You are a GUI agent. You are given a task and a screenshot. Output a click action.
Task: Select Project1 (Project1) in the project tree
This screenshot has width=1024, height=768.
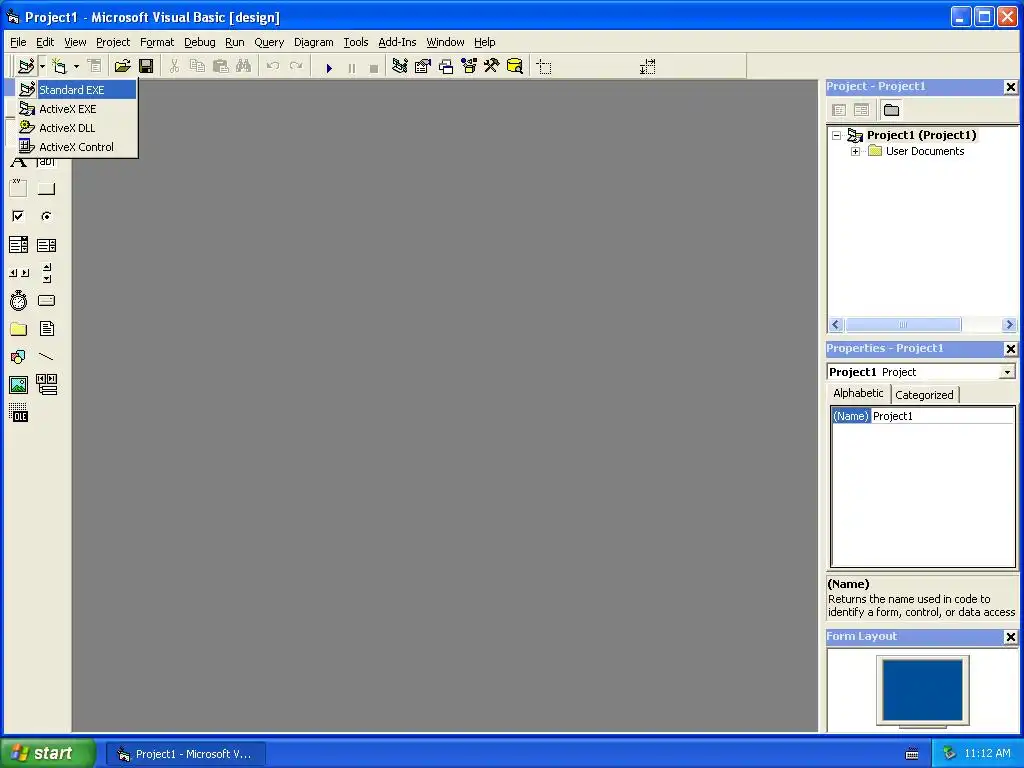[x=921, y=135]
